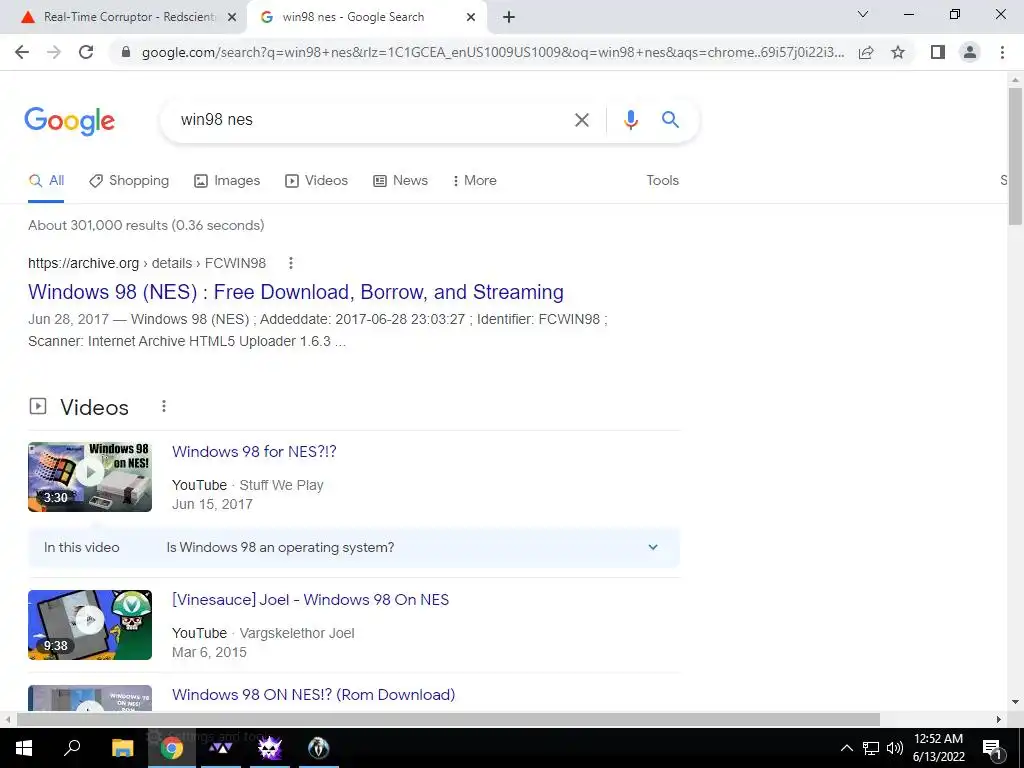Image resolution: width=1024 pixels, height=768 pixels.
Task: Clear the search box with the X
Action: (581, 120)
